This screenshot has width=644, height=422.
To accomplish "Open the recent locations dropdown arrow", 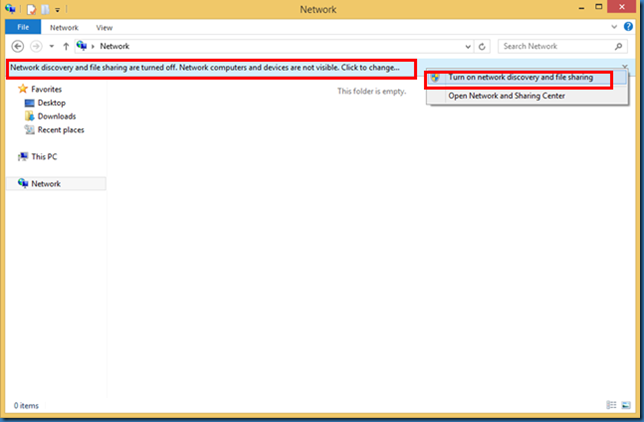I will pyautogui.click(x=52, y=46).
